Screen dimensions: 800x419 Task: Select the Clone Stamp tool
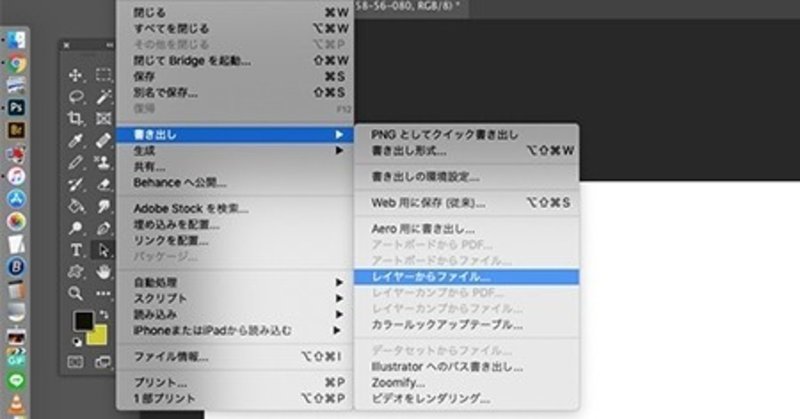tap(104, 162)
